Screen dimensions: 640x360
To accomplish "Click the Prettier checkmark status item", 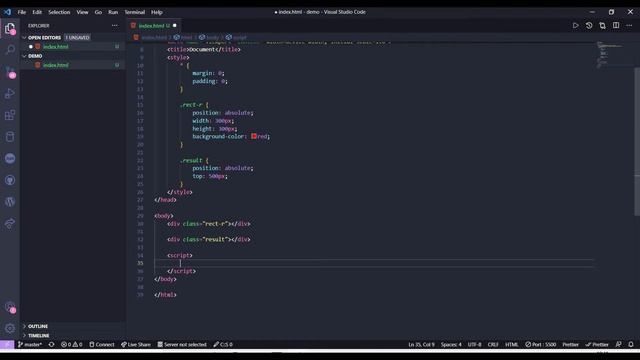I will pos(597,344).
